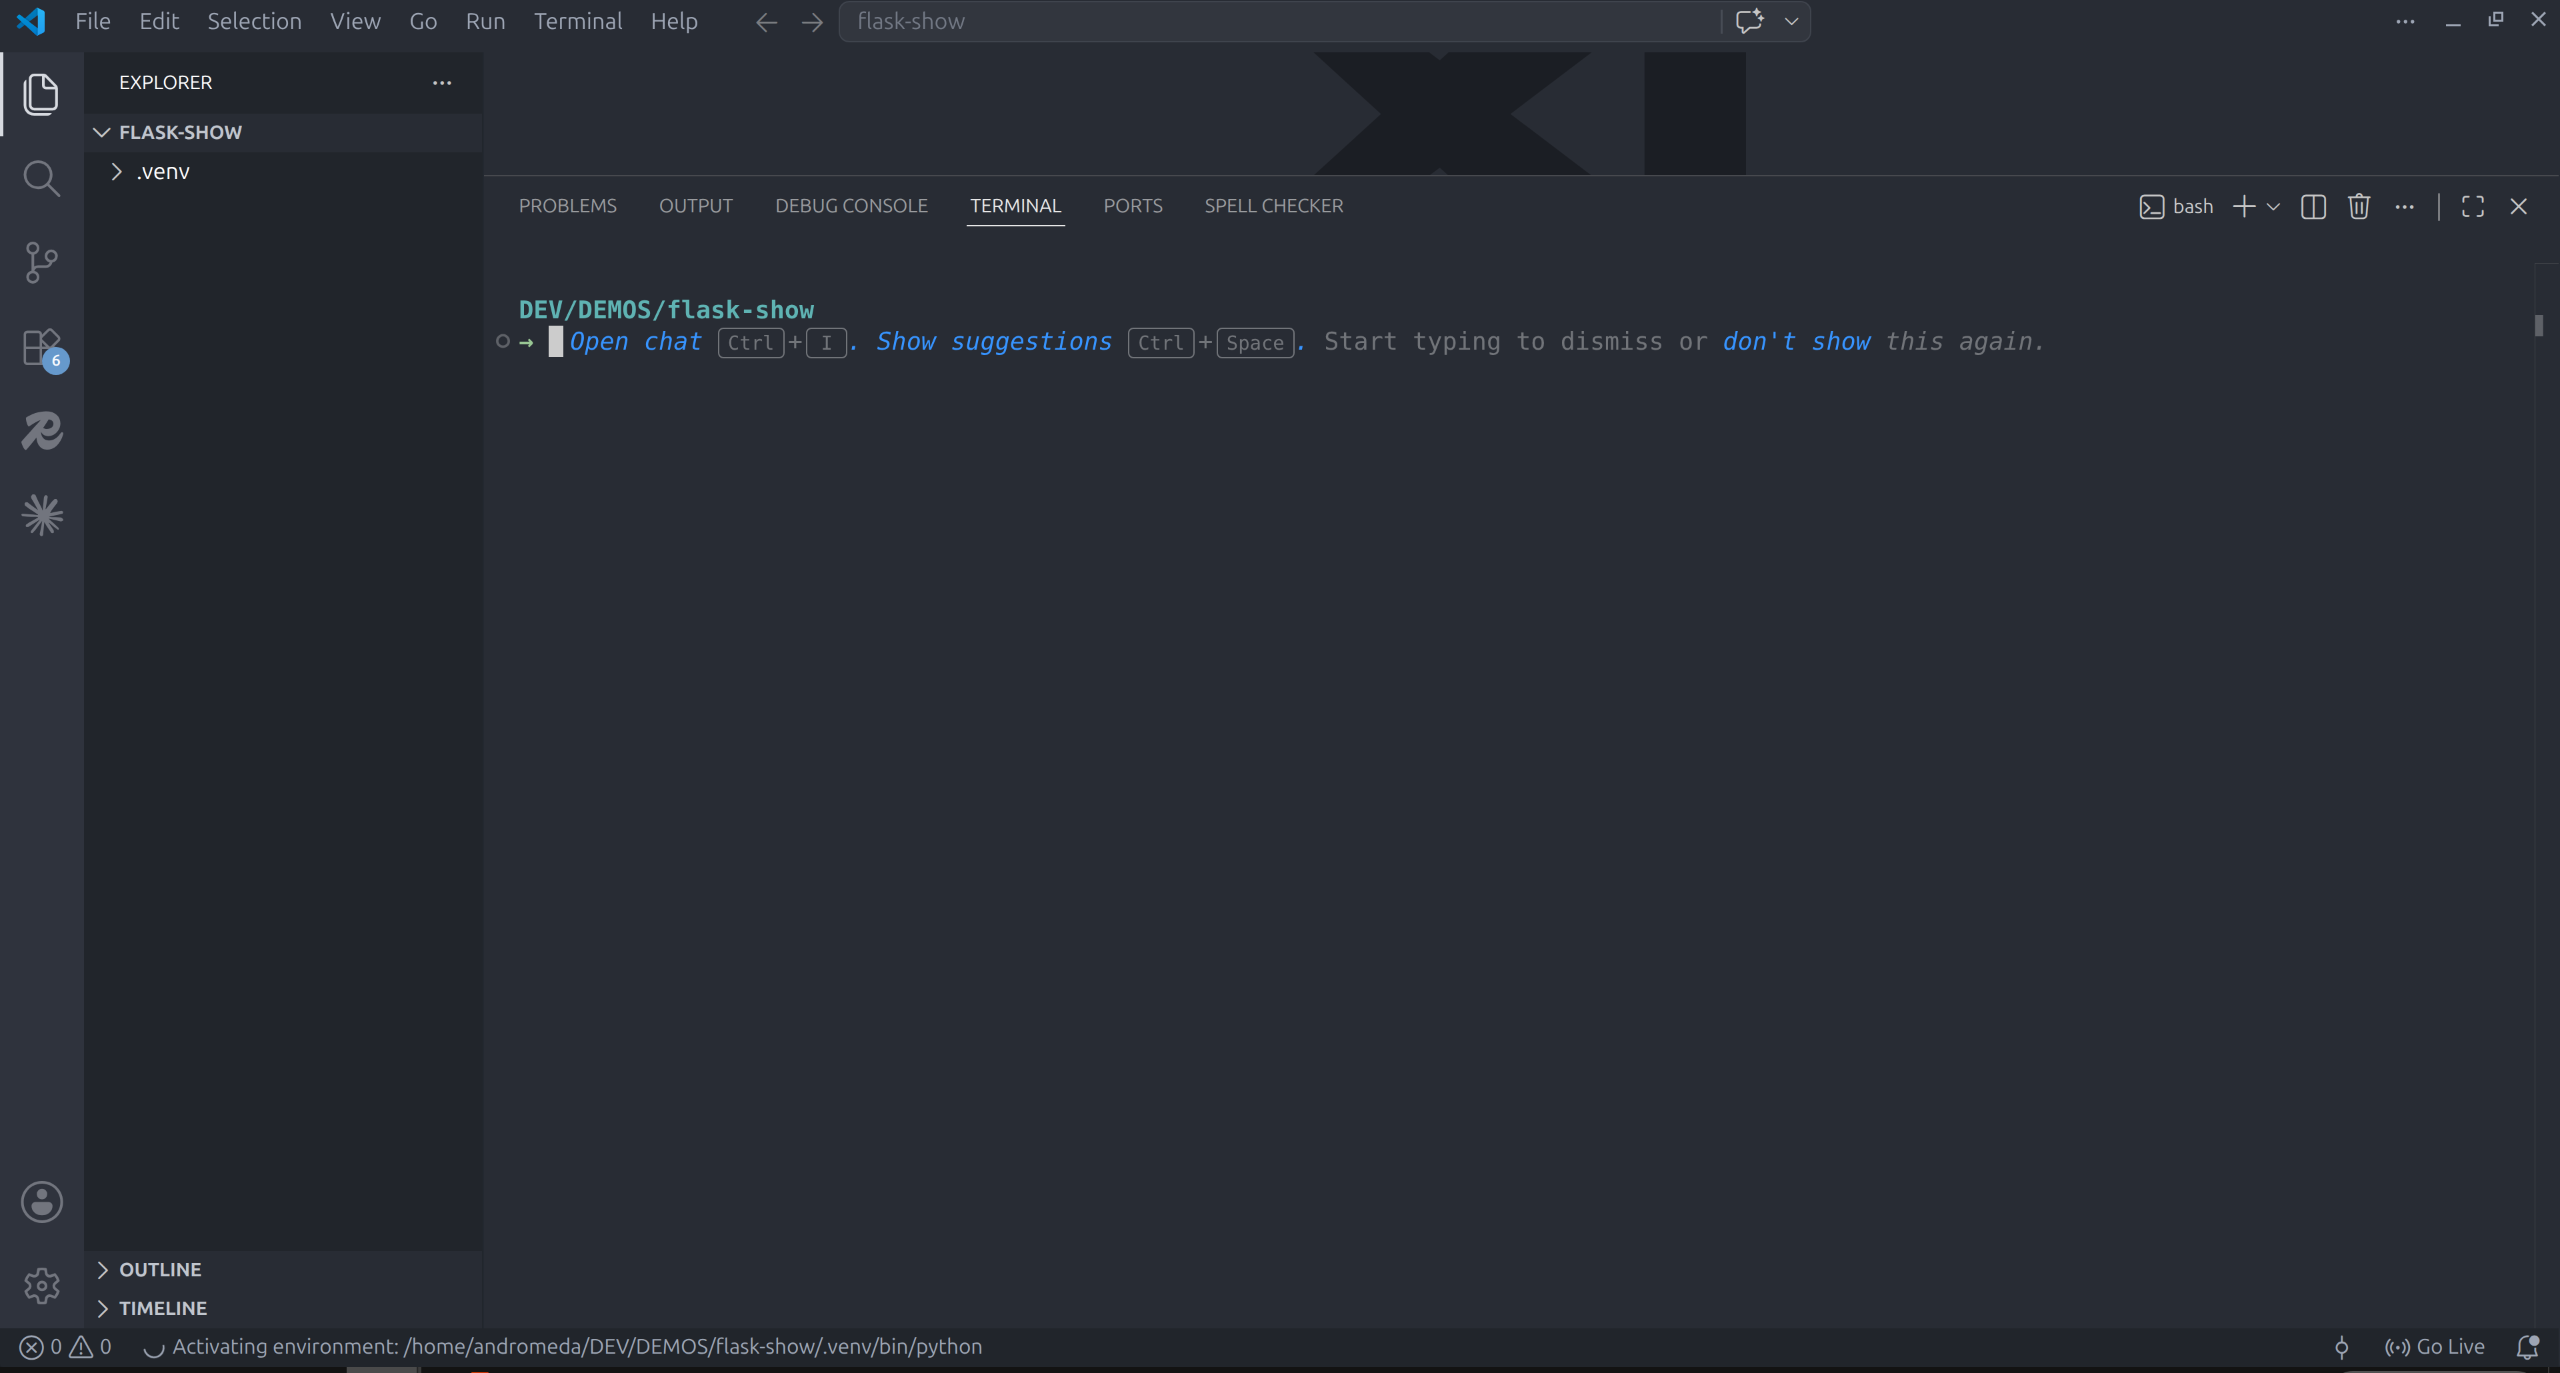2560x1373 pixels.
Task: Split the terminal
Action: (2313, 207)
